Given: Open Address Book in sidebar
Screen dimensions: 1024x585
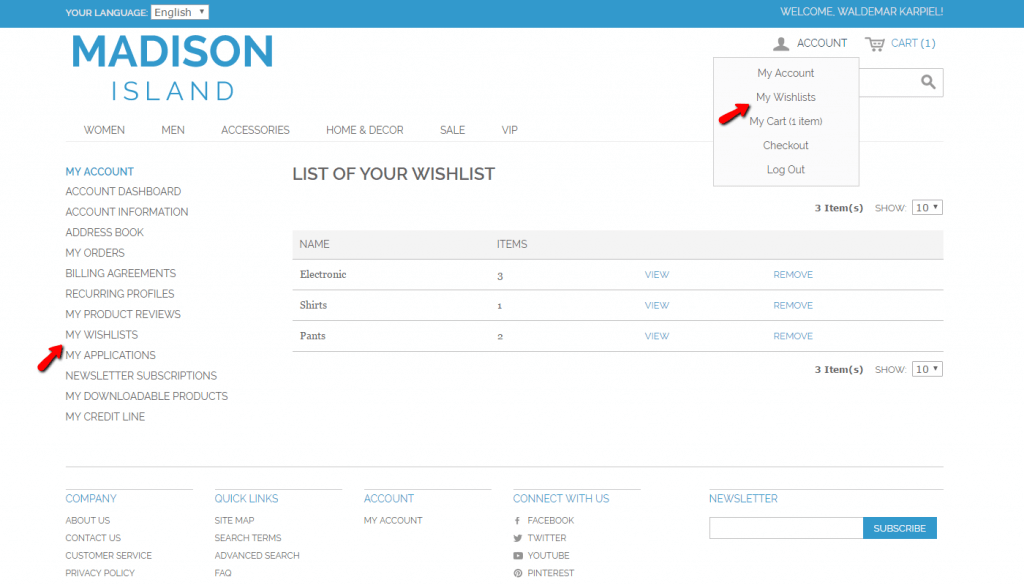Looking at the screenshot, I should 104,233.
